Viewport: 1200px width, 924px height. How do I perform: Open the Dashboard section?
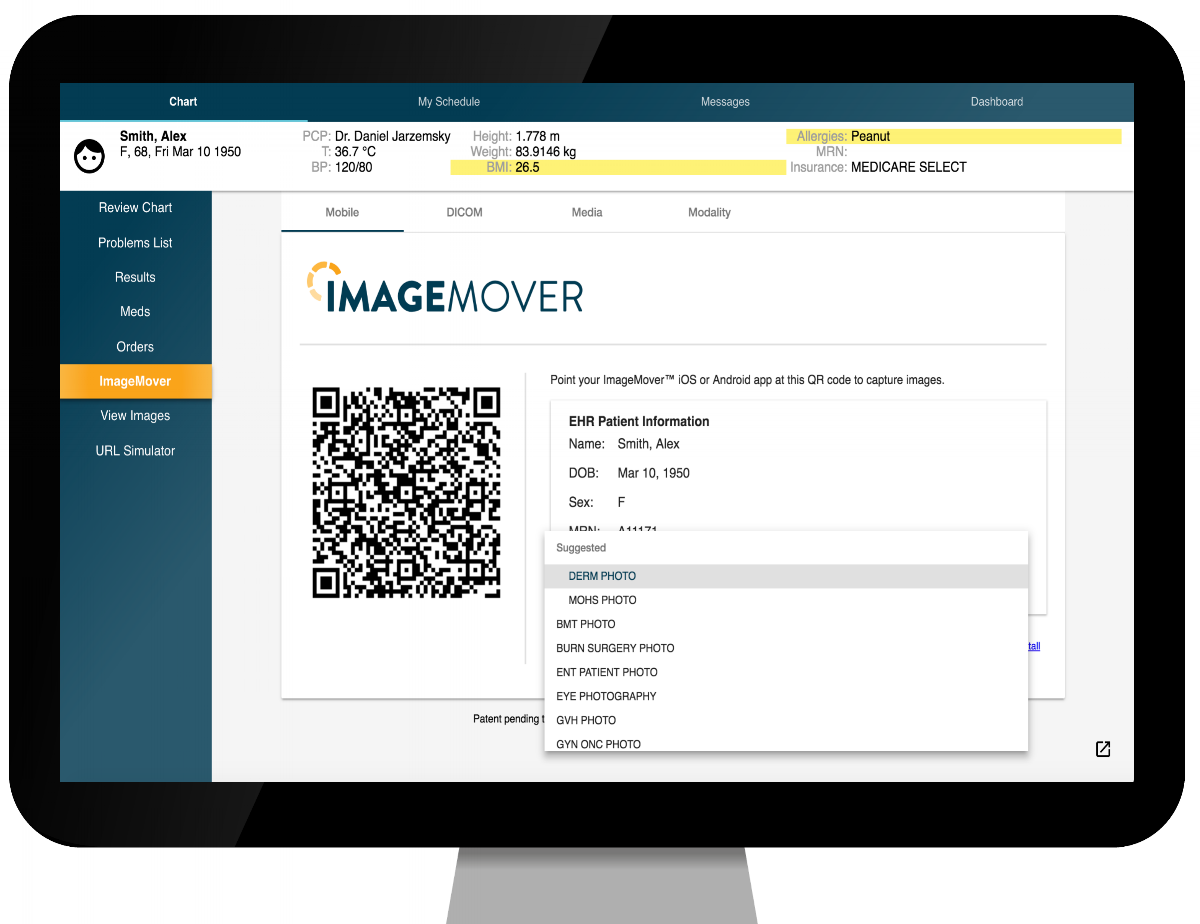pos(996,101)
